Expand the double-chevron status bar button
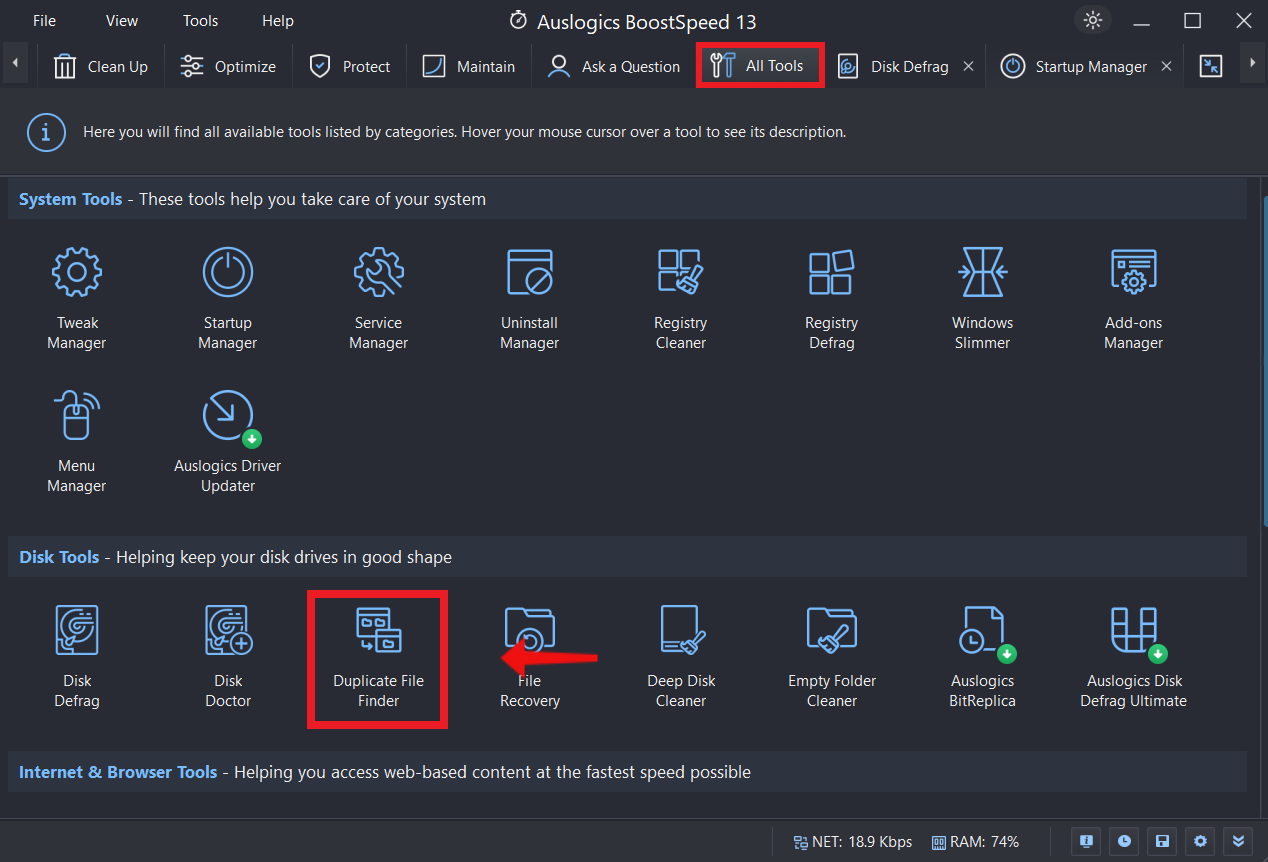 [1238, 841]
